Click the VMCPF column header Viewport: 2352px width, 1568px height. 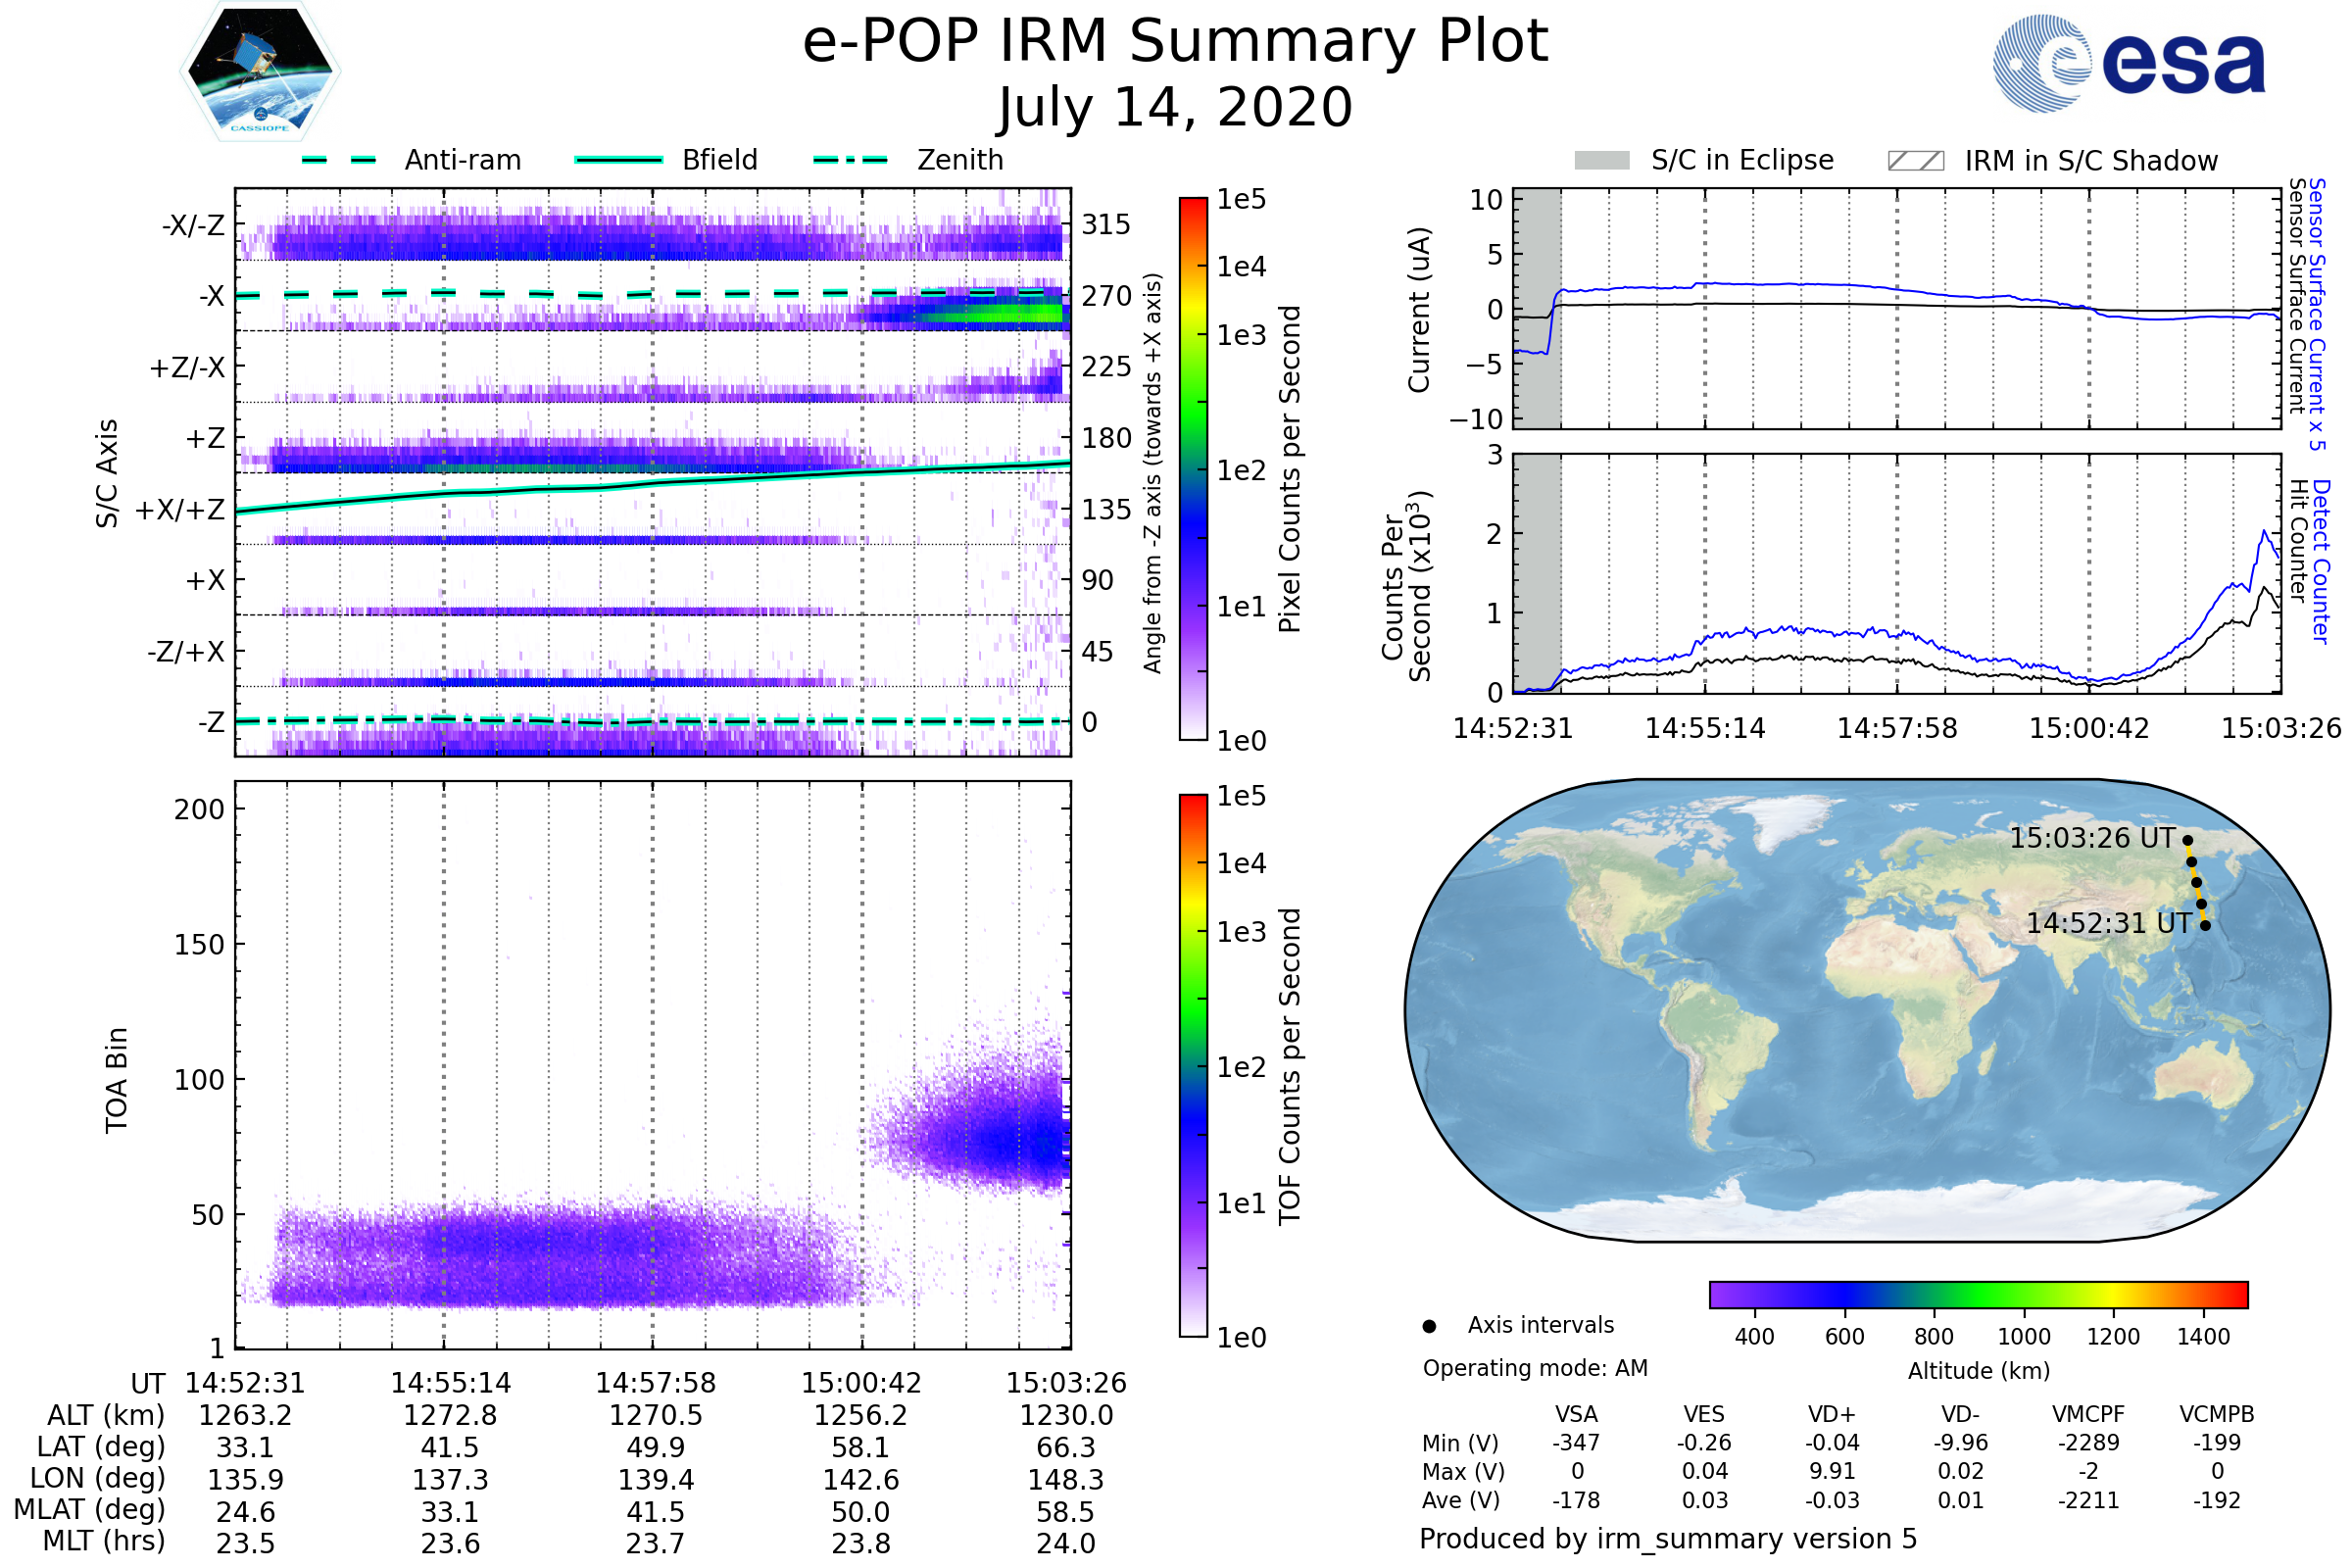pyautogui.click(x=2088, y=1415)
